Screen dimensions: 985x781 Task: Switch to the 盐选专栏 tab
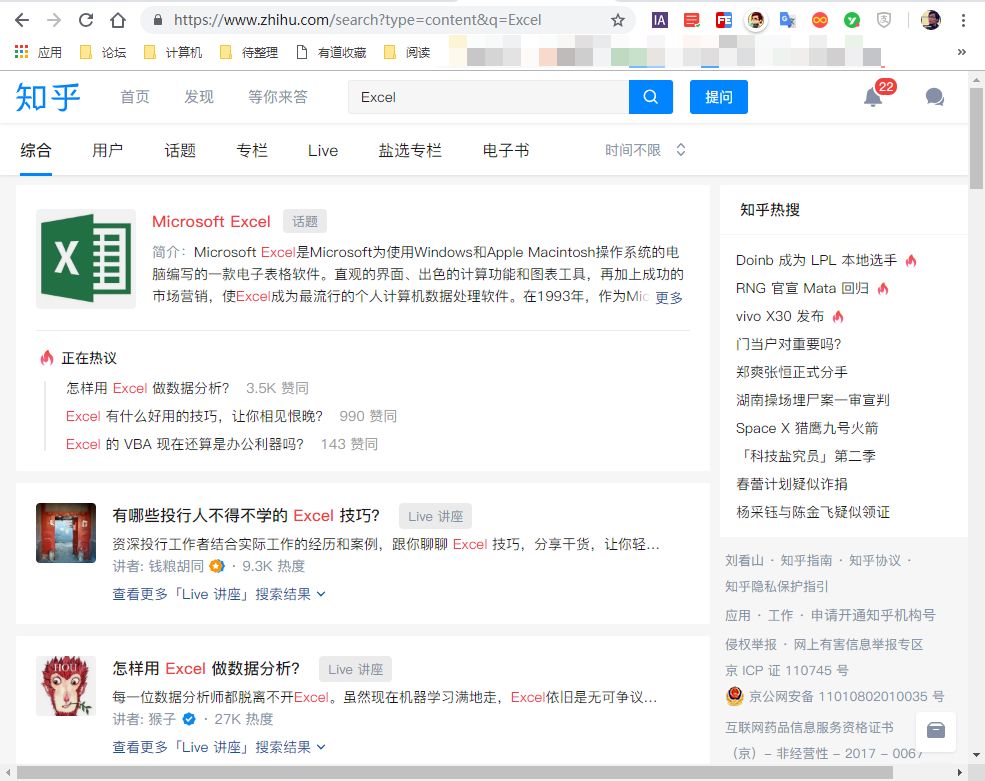[x=410, y=150]
